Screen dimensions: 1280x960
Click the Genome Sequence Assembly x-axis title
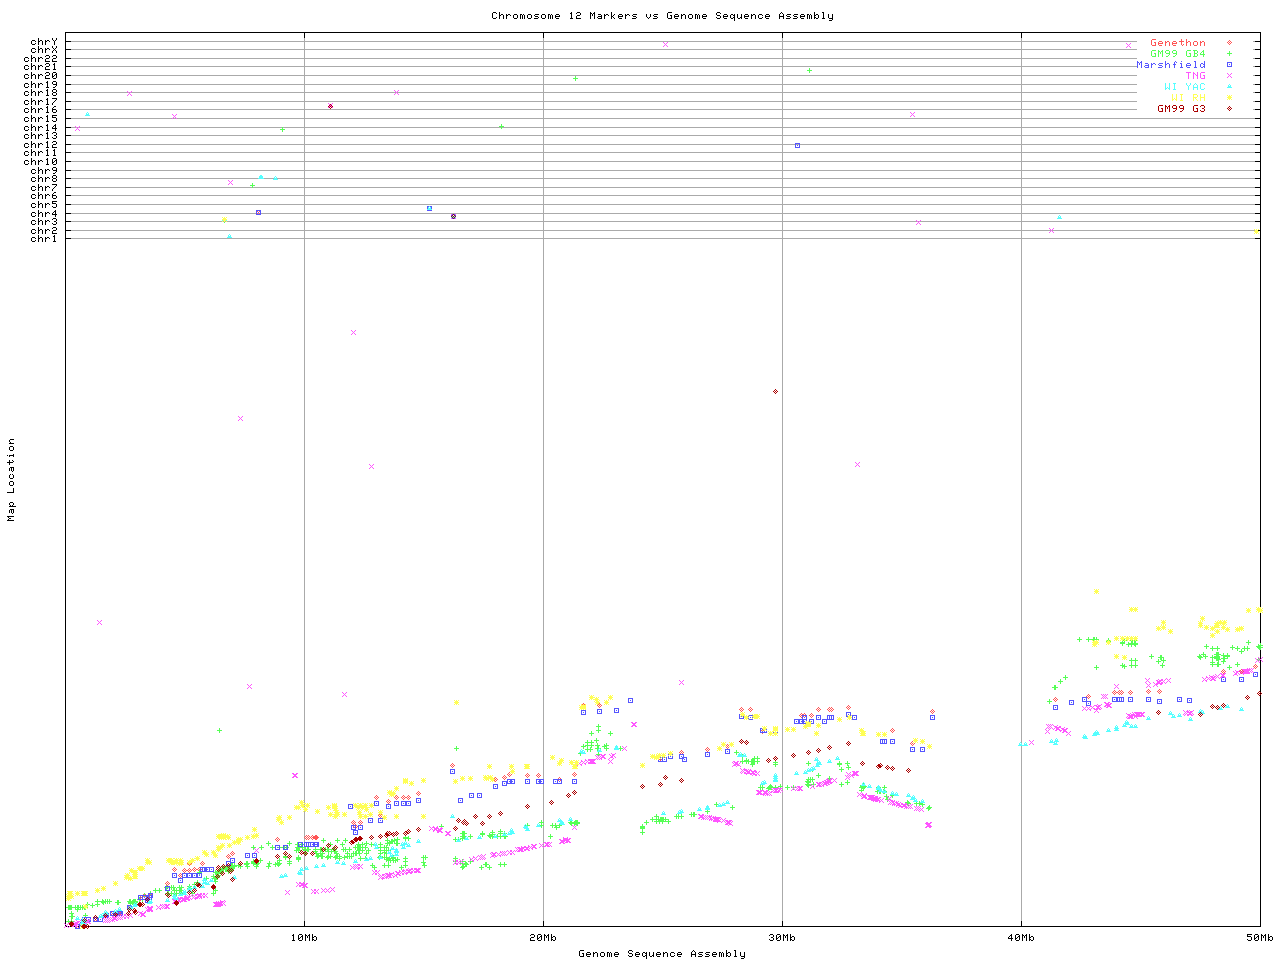coord(662,954)
